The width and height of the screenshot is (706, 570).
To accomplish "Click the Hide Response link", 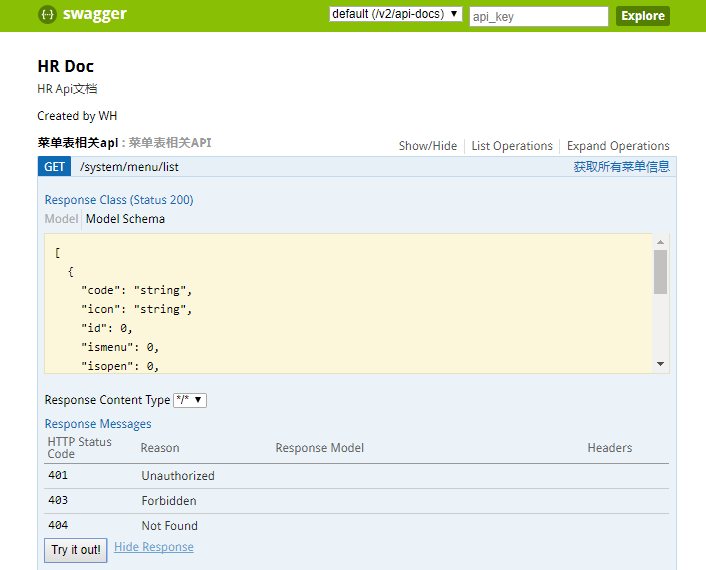I will point(154,547).
